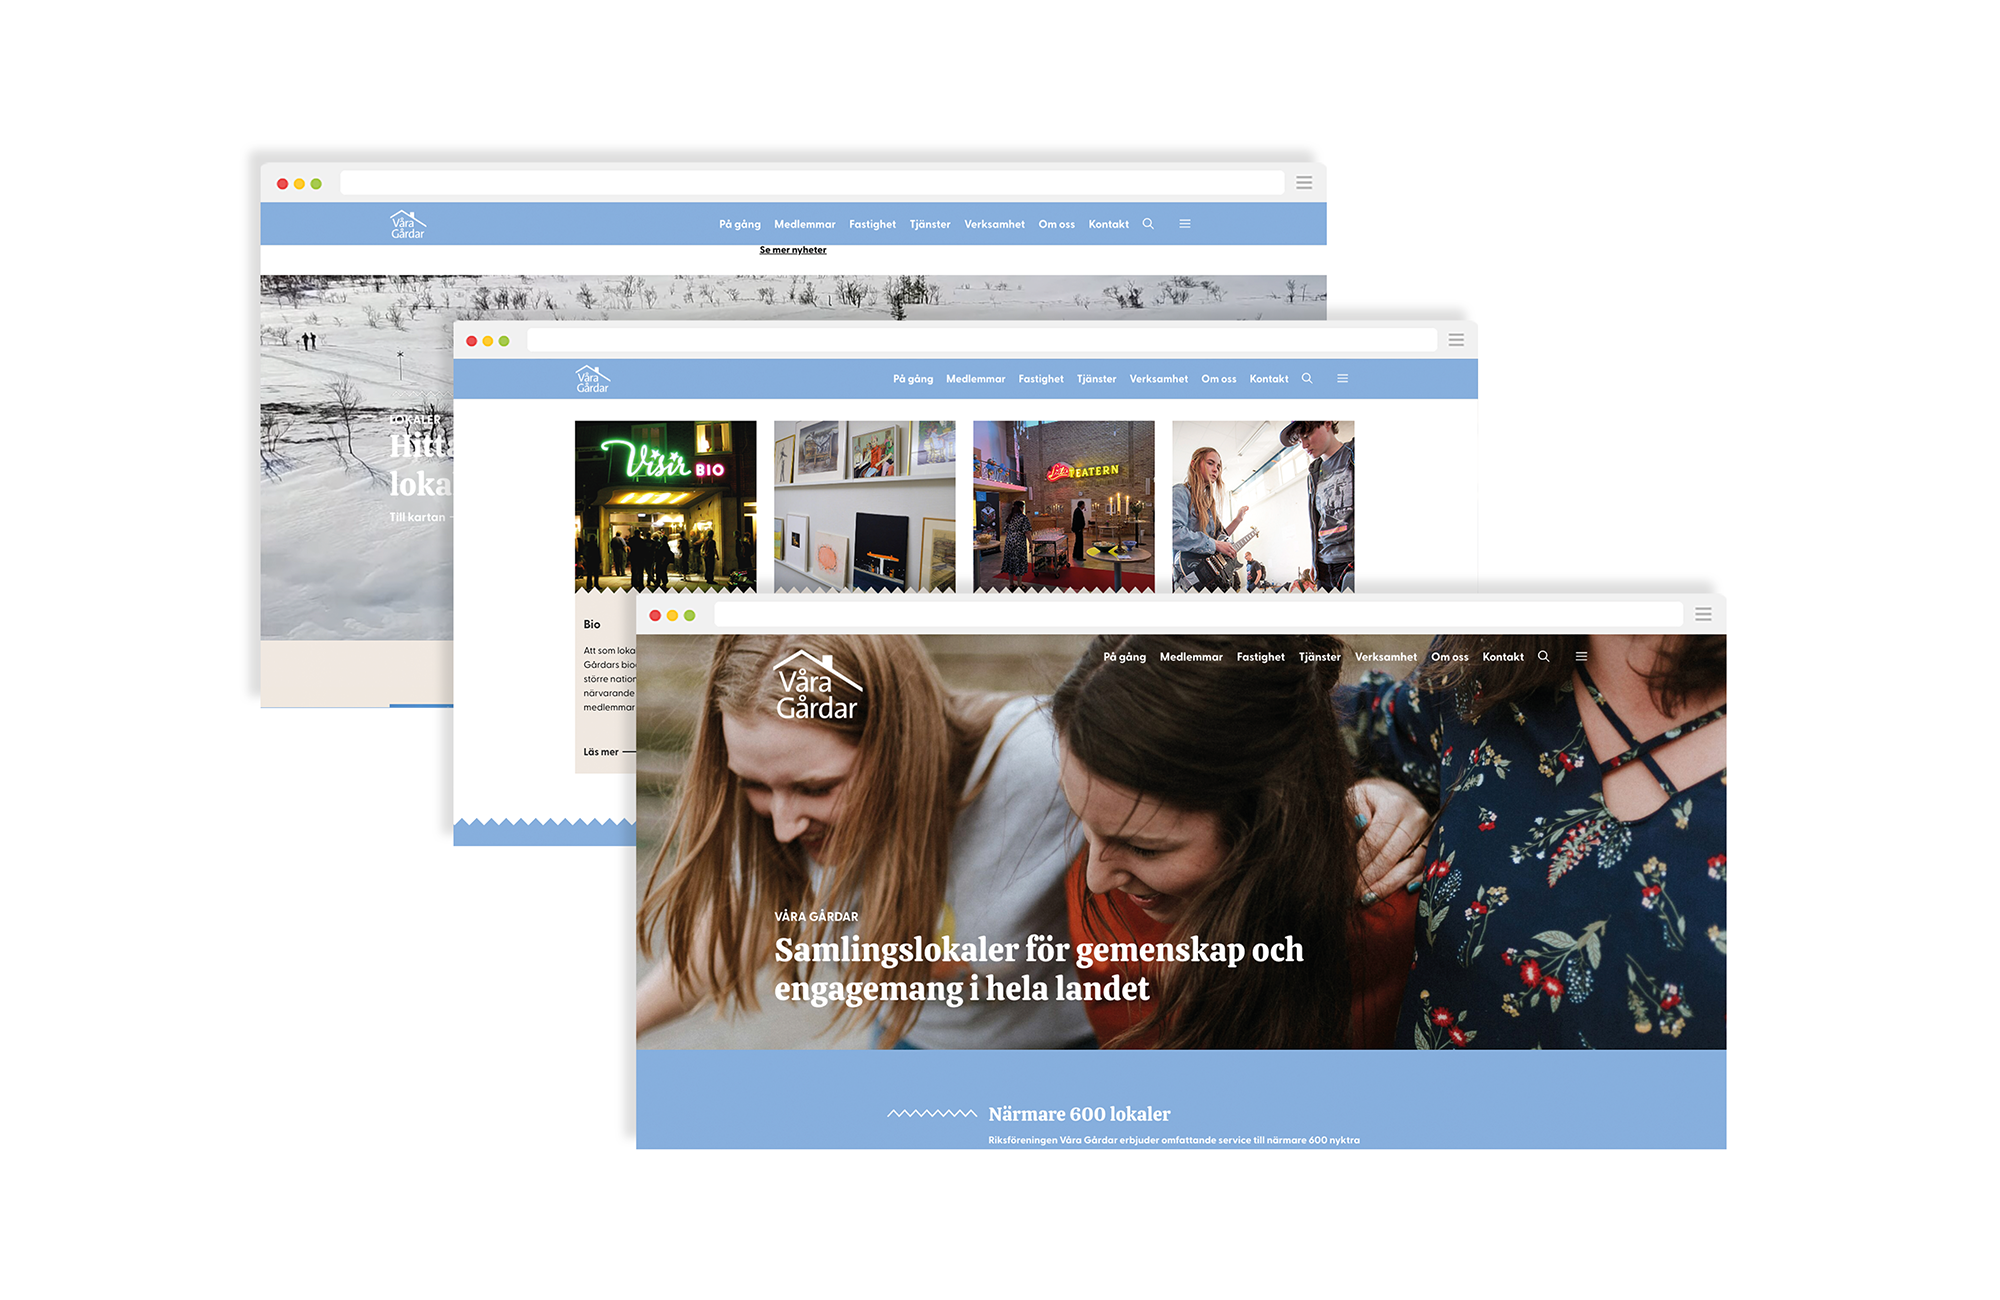Click the Bio card heading
This screenshot has height=1300, width=2000.
point(592,624)
